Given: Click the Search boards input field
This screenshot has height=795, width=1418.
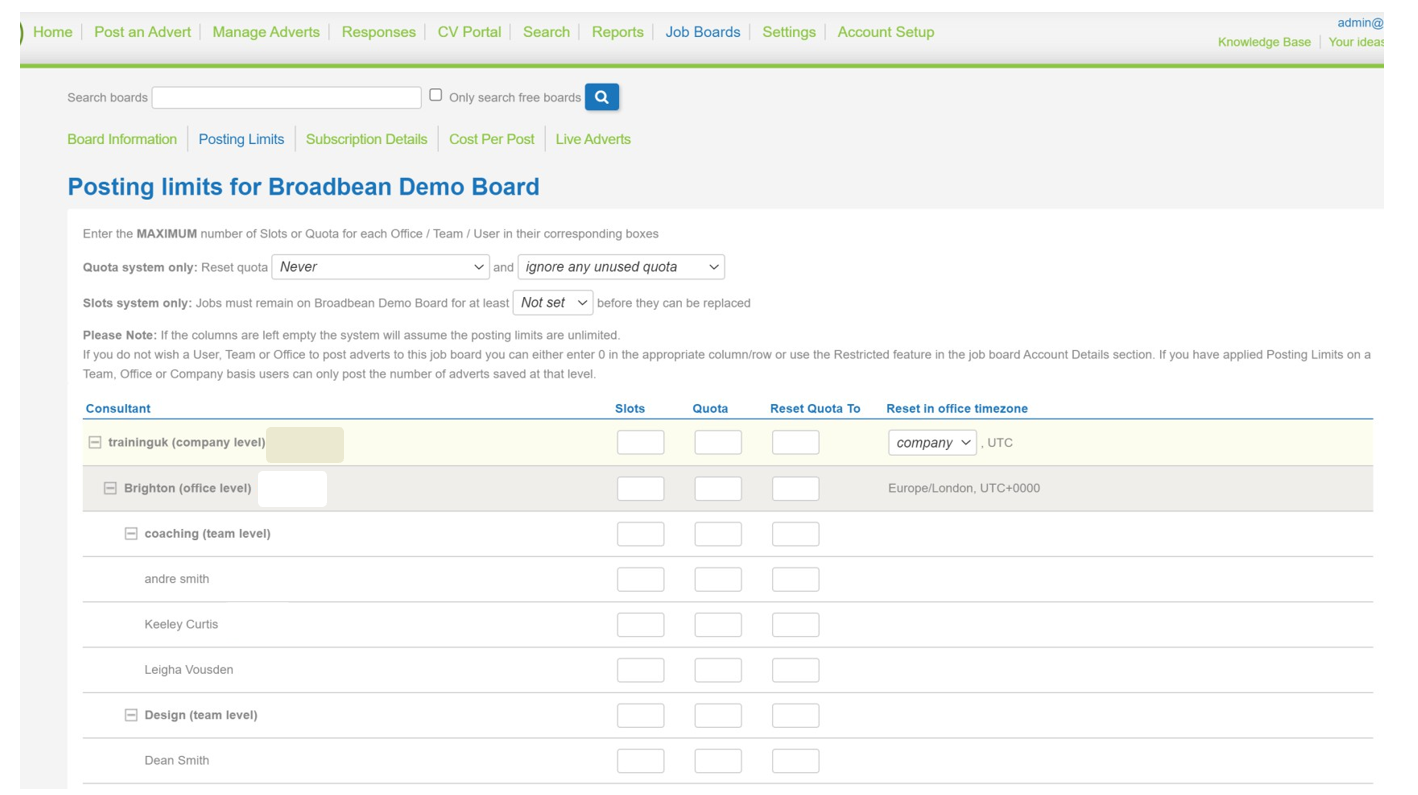Looking at the screenshot, I should click(x=286, y=96).
